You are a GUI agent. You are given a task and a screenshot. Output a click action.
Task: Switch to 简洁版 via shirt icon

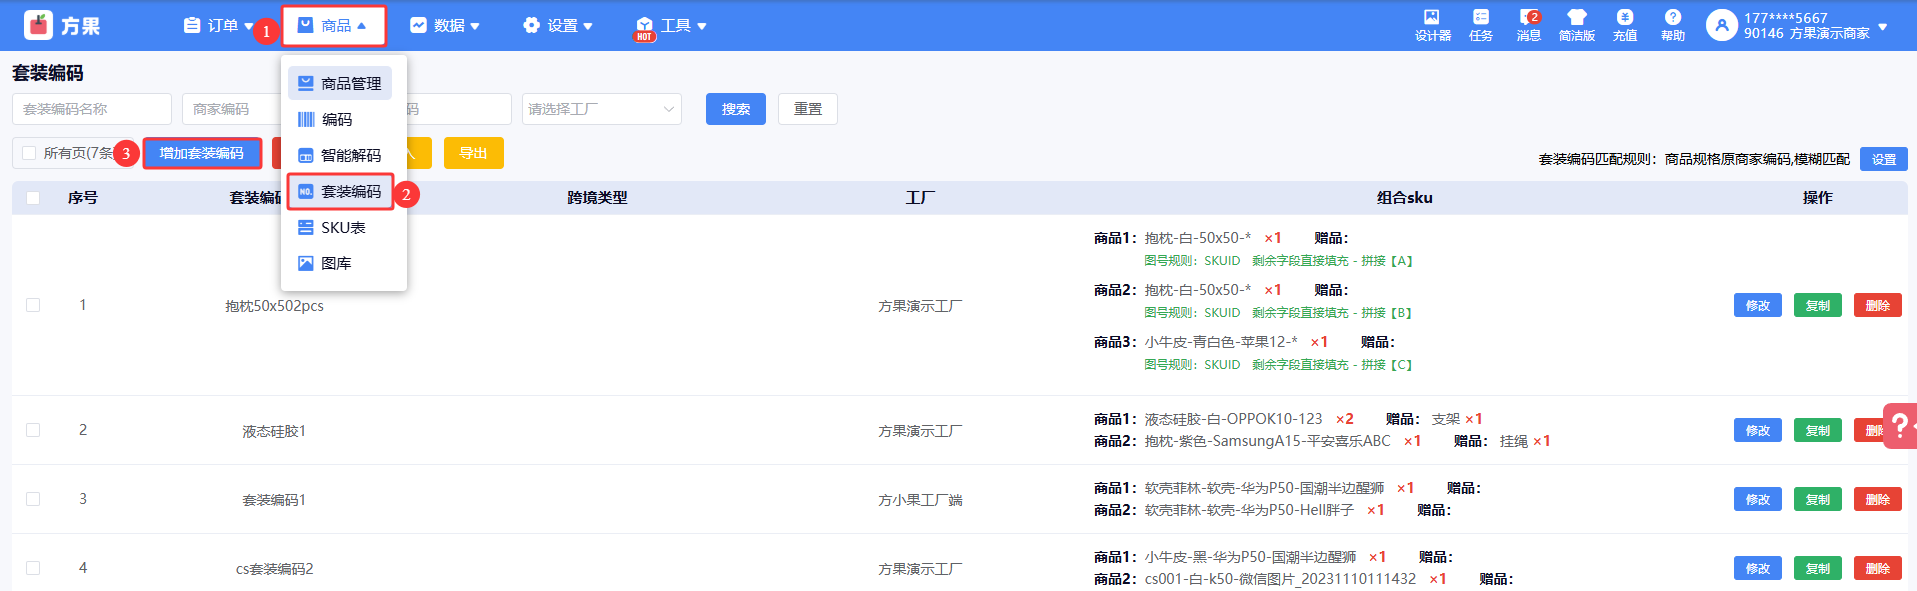coord(1577,17)
